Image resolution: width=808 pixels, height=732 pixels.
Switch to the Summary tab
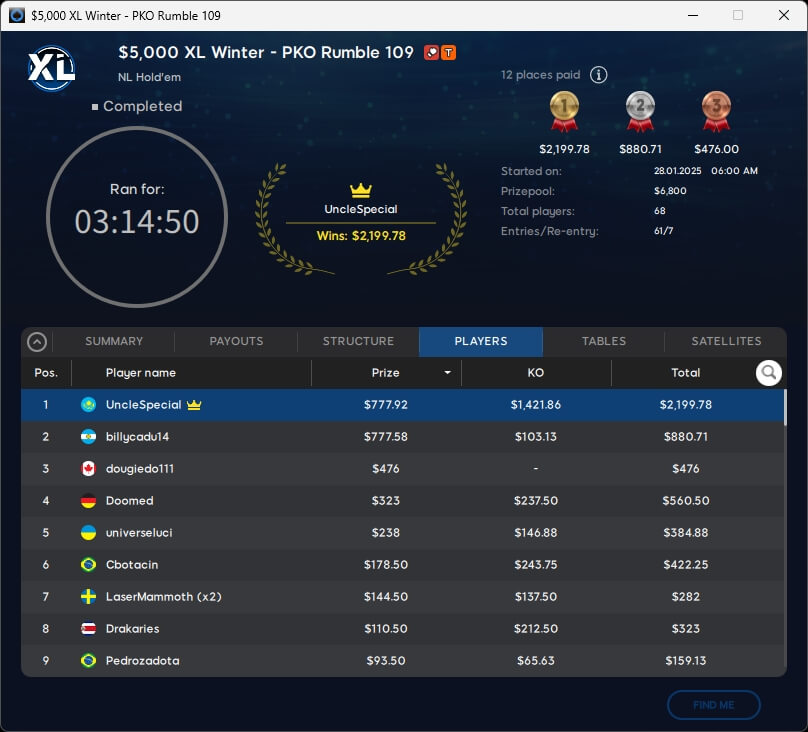(x=114, y=341)
